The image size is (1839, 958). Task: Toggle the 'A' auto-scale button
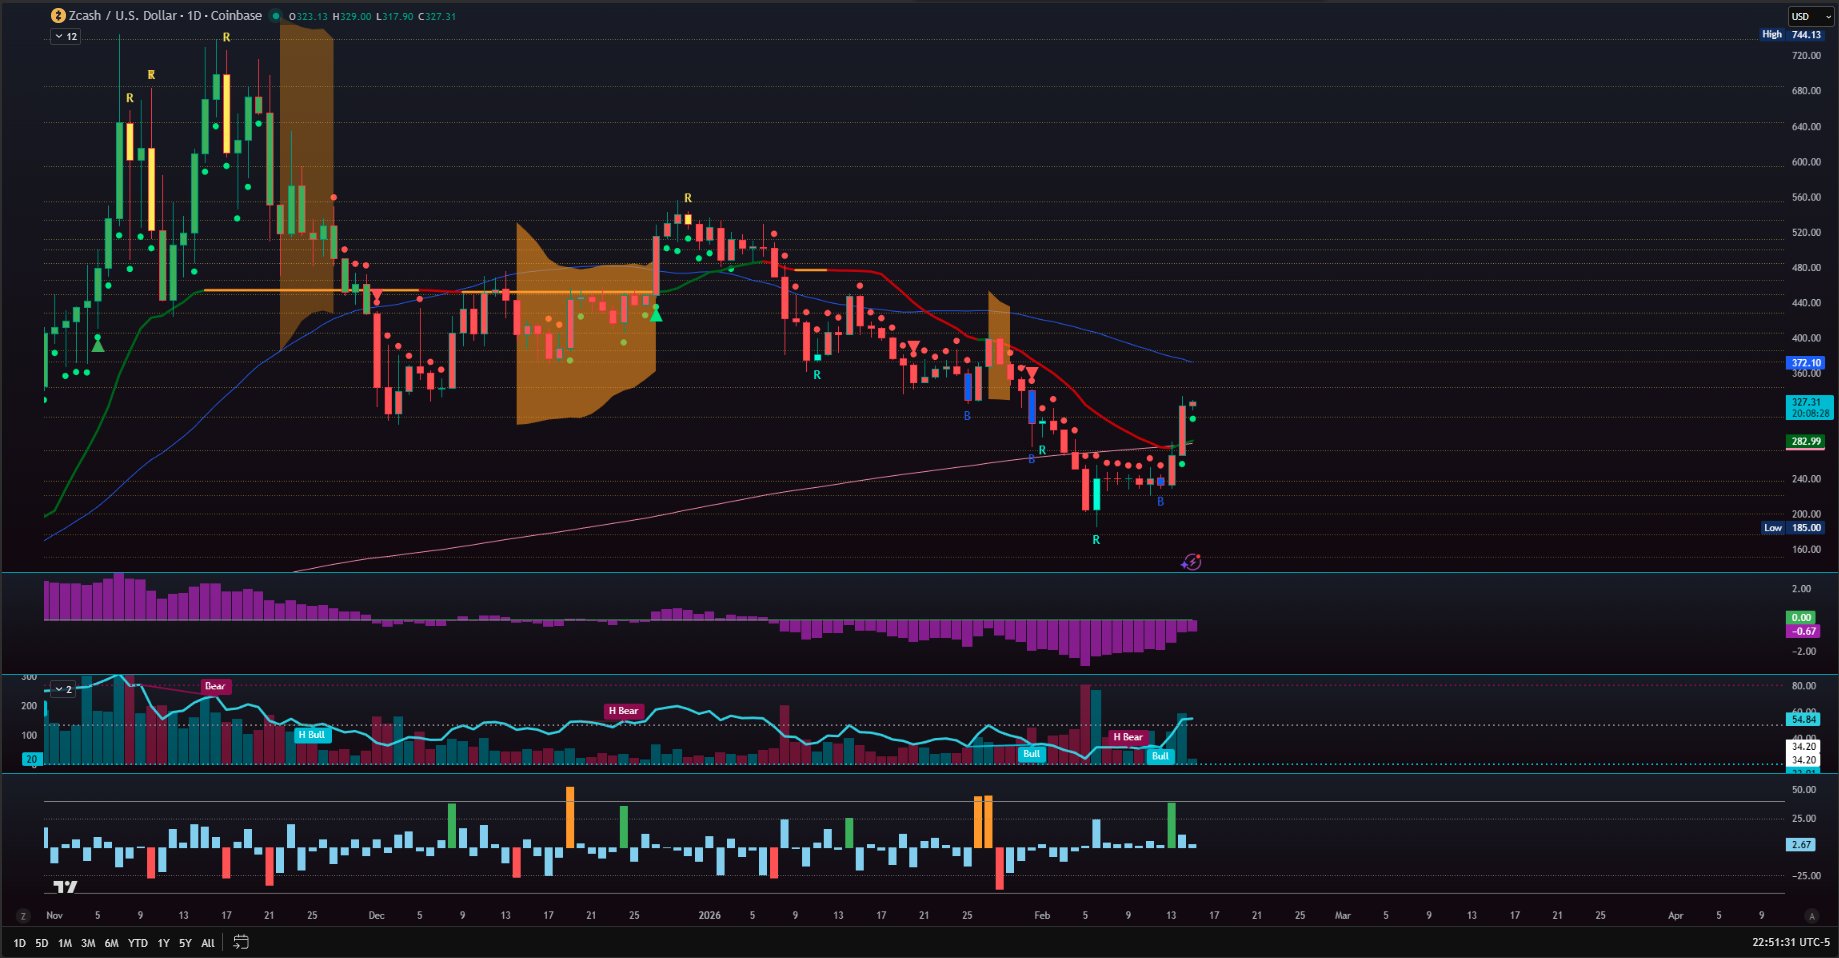(x=1810, y=916)
